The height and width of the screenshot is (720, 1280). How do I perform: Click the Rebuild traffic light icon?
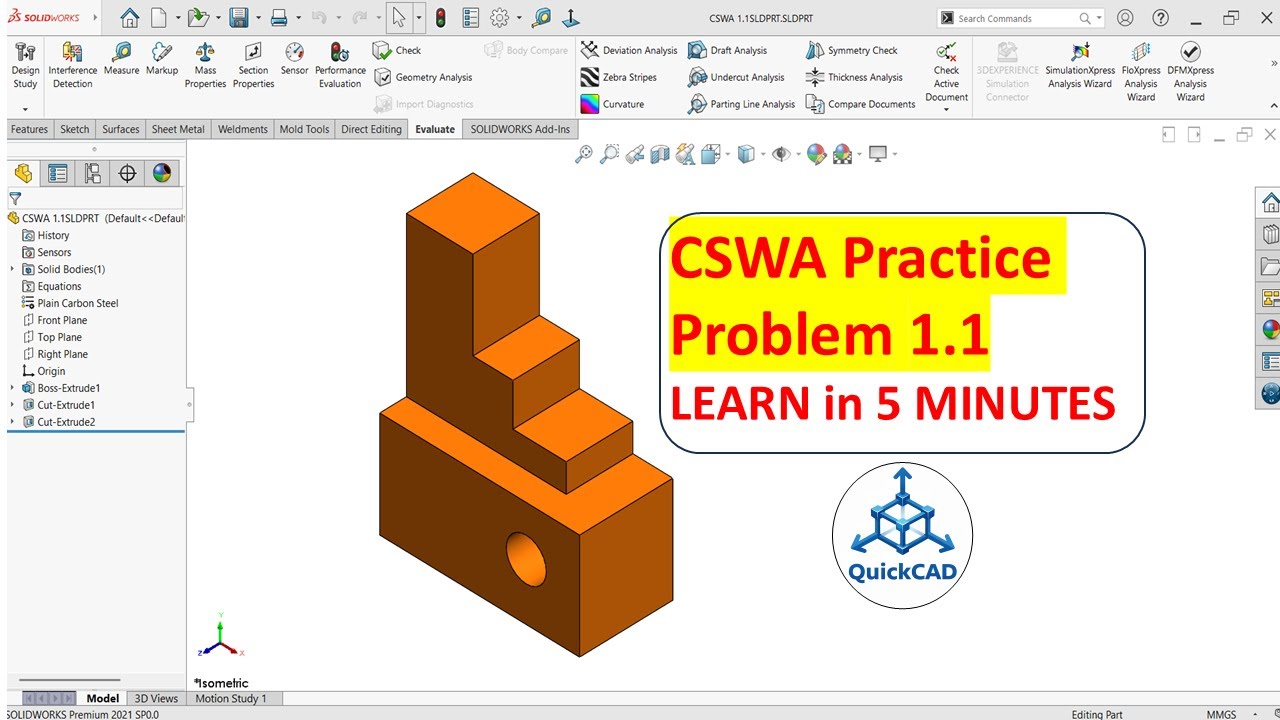(441, 18)
